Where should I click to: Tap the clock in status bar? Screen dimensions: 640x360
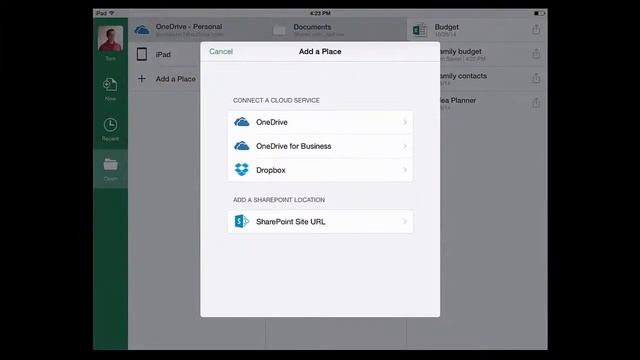coord(320,13)
